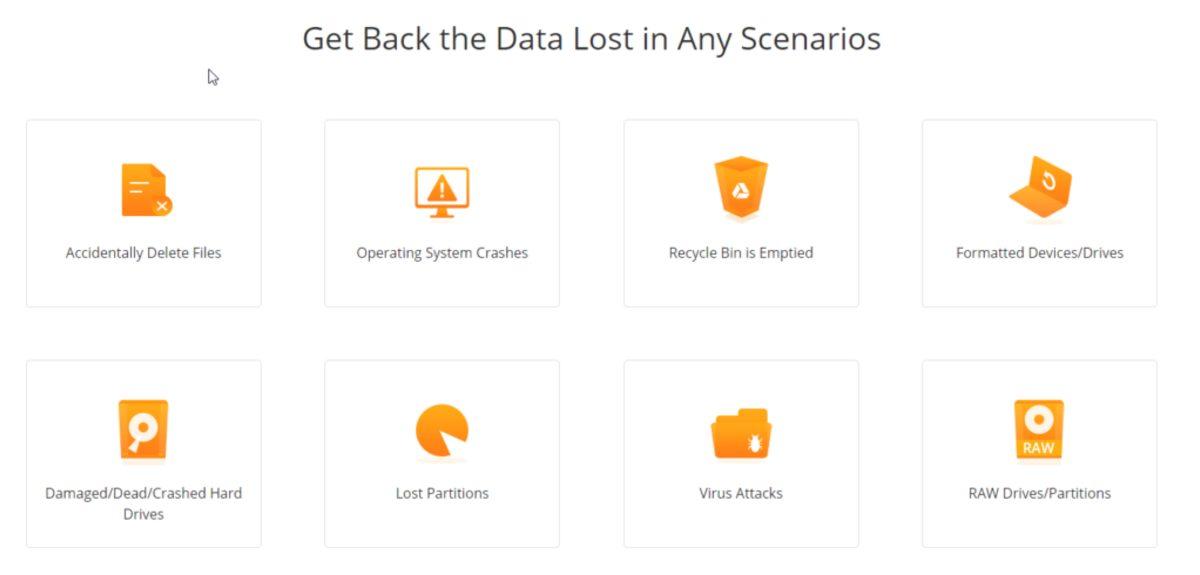
Task: Click the RAW drive icon
Action: [1039, 431]
